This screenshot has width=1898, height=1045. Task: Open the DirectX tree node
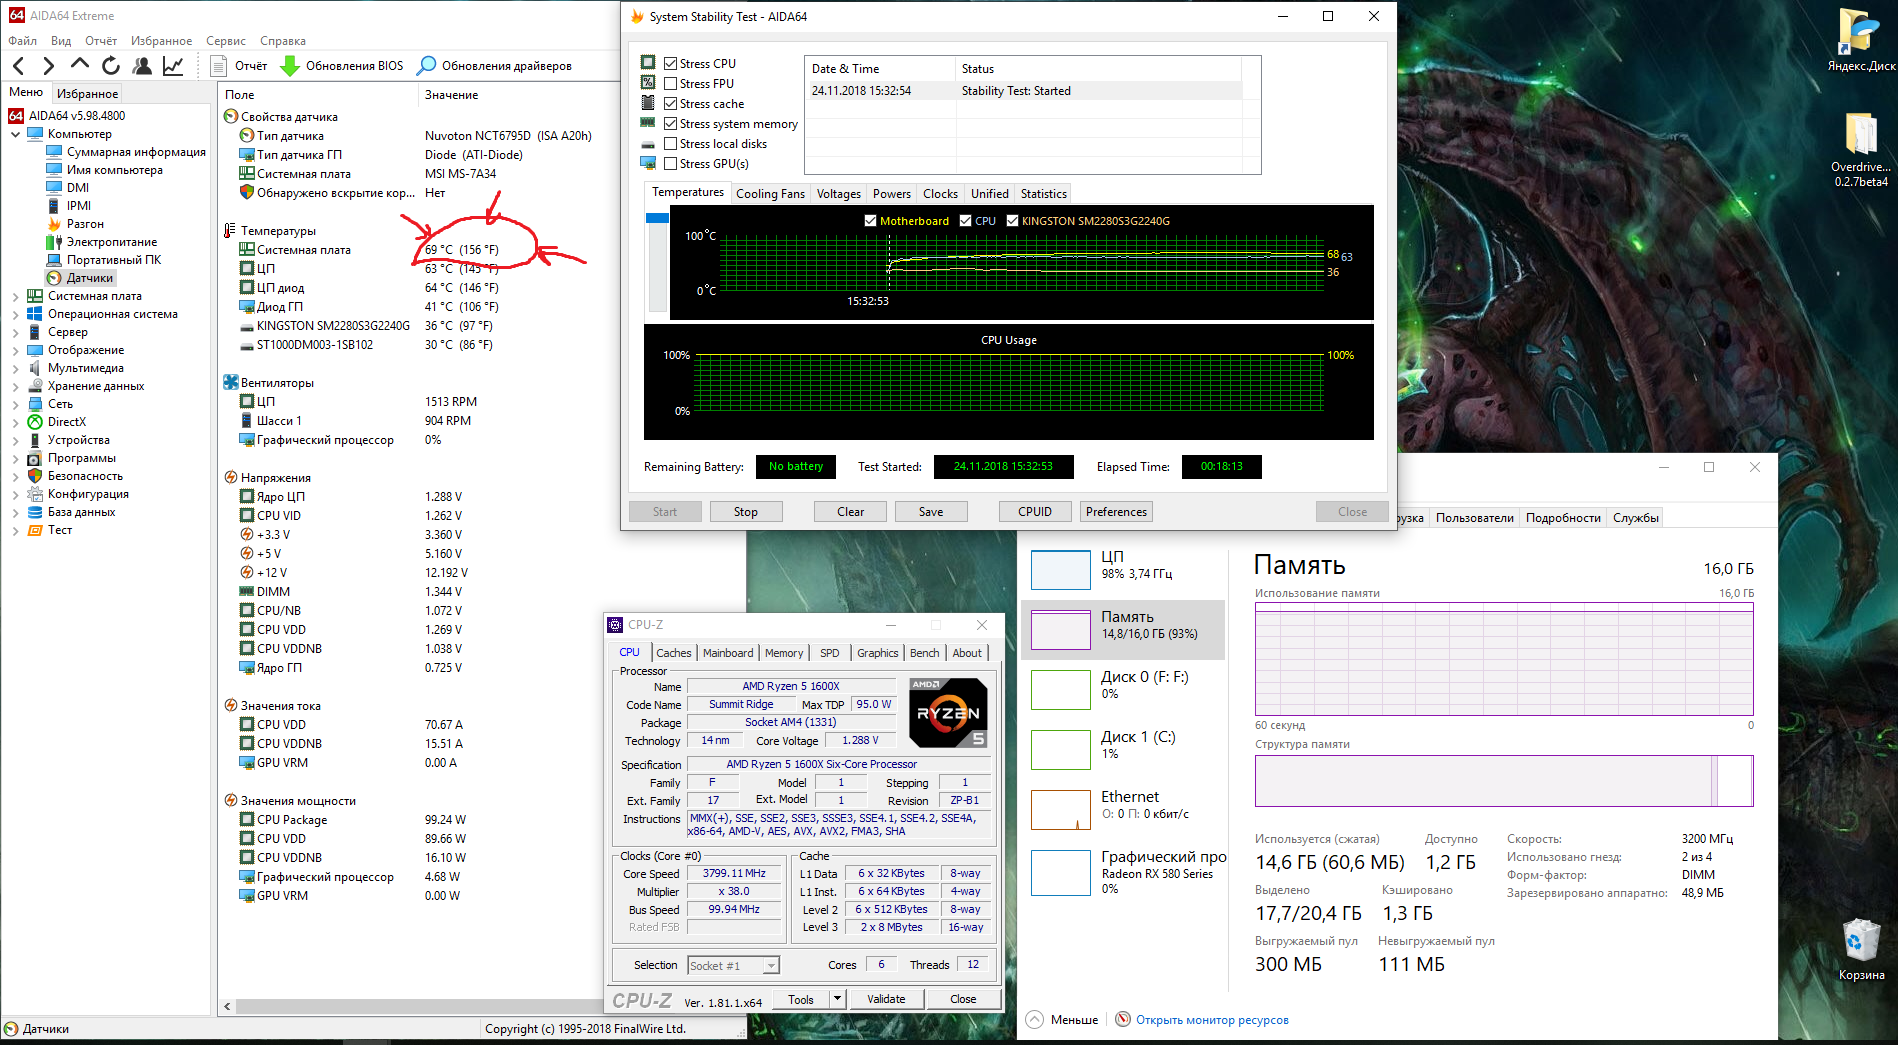[67, 422]
